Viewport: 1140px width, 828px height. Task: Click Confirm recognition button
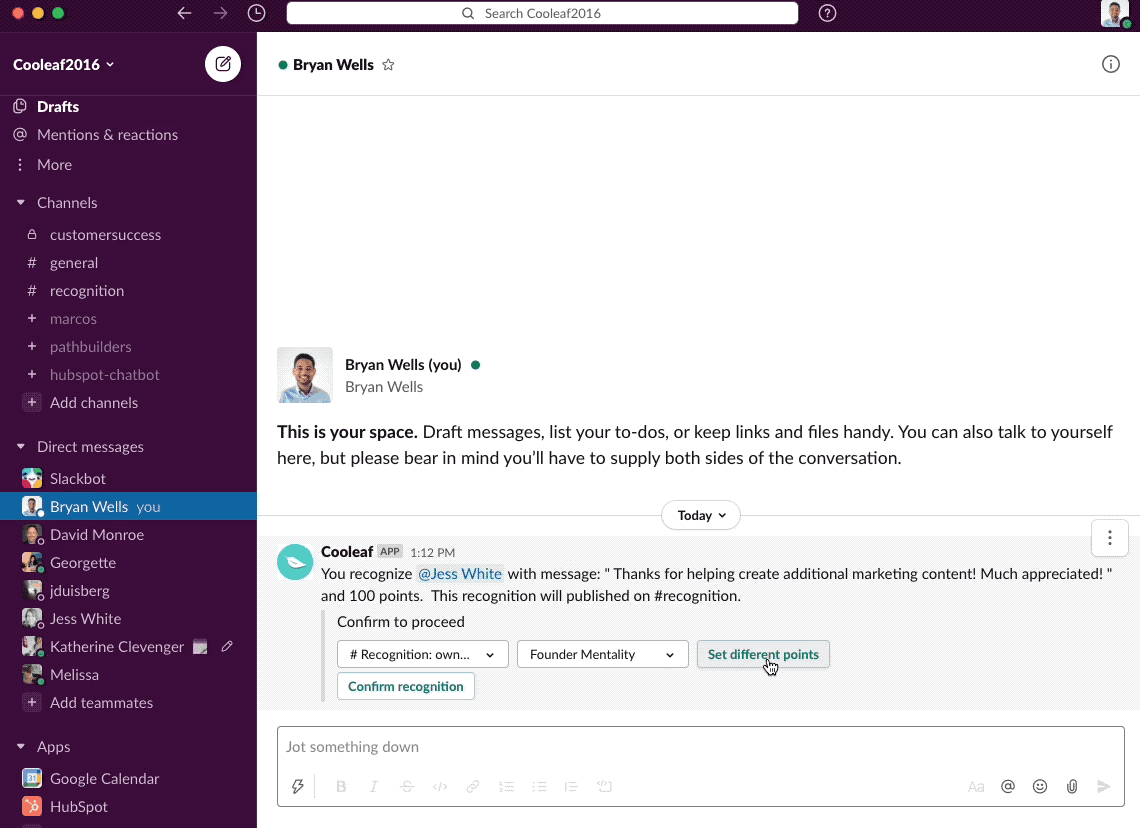[406, 686]
